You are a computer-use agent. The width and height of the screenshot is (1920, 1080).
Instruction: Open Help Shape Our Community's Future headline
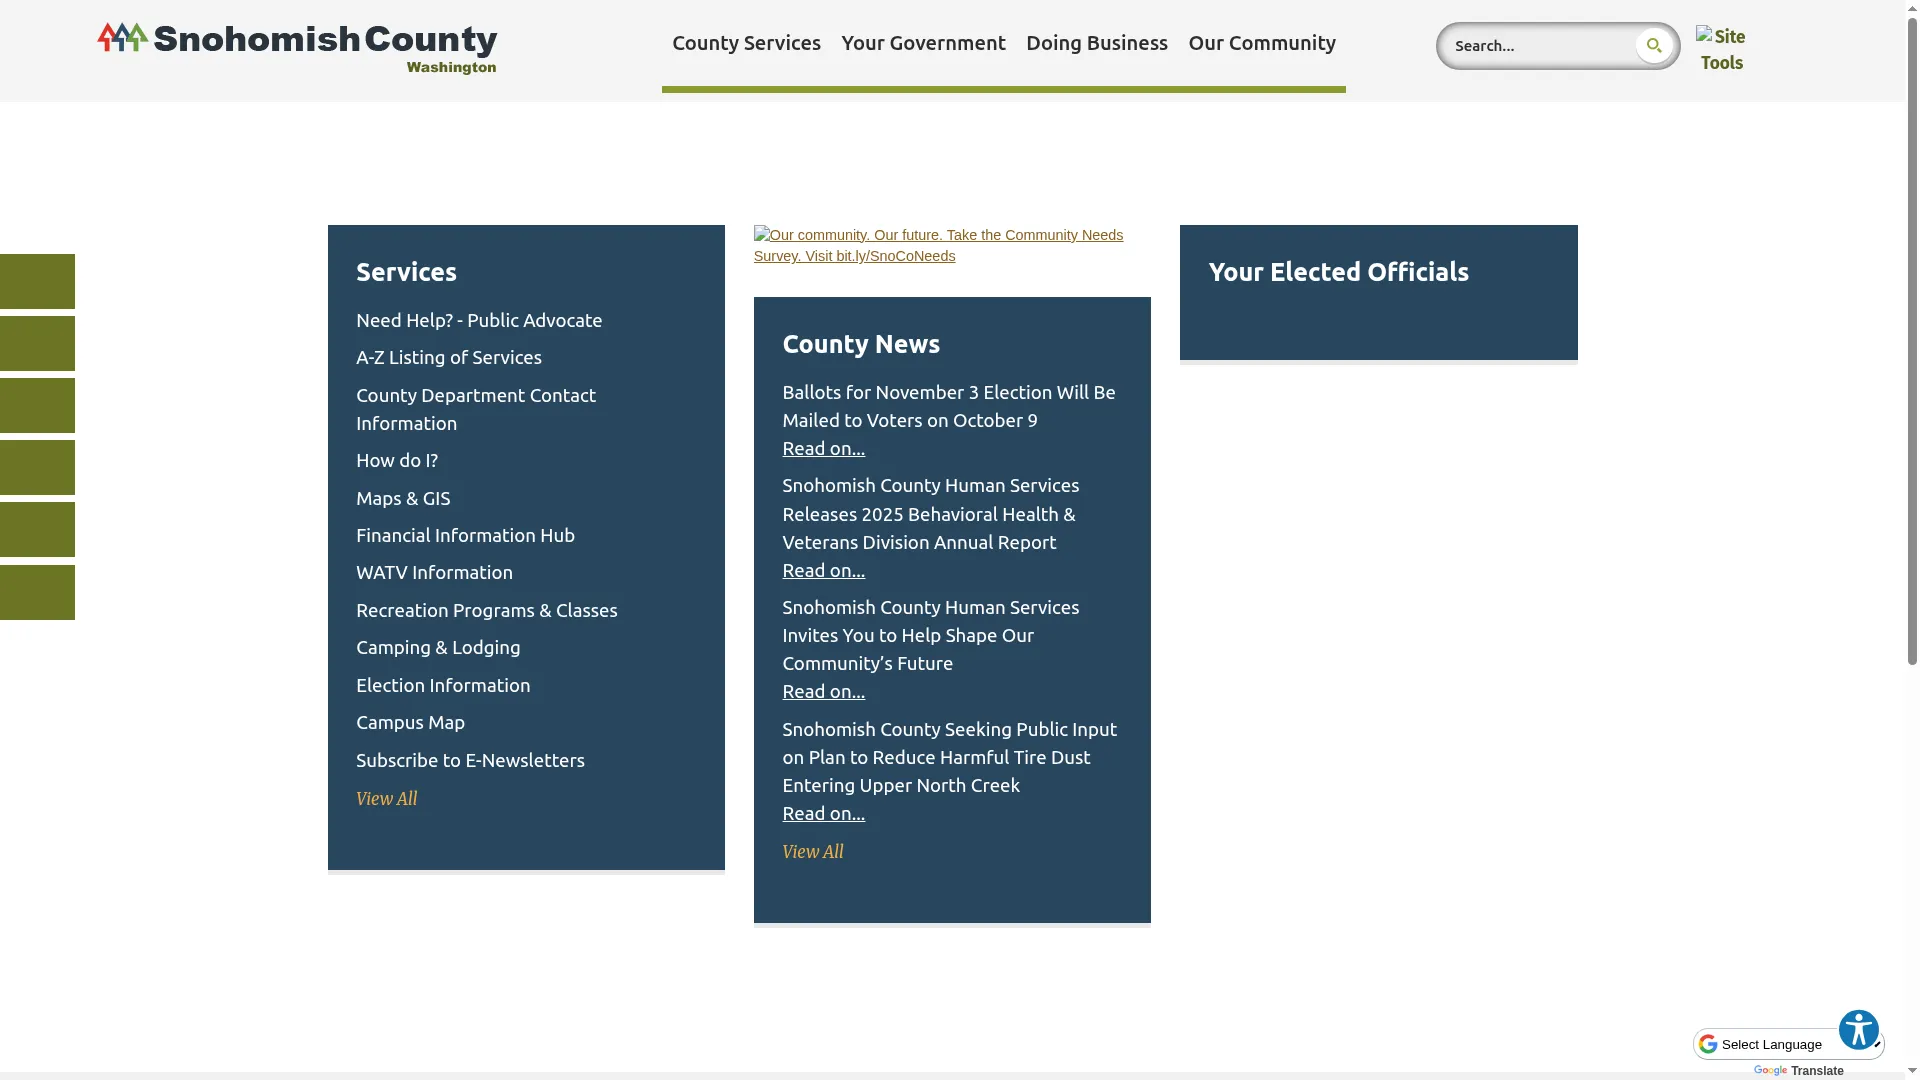[931, 636]
